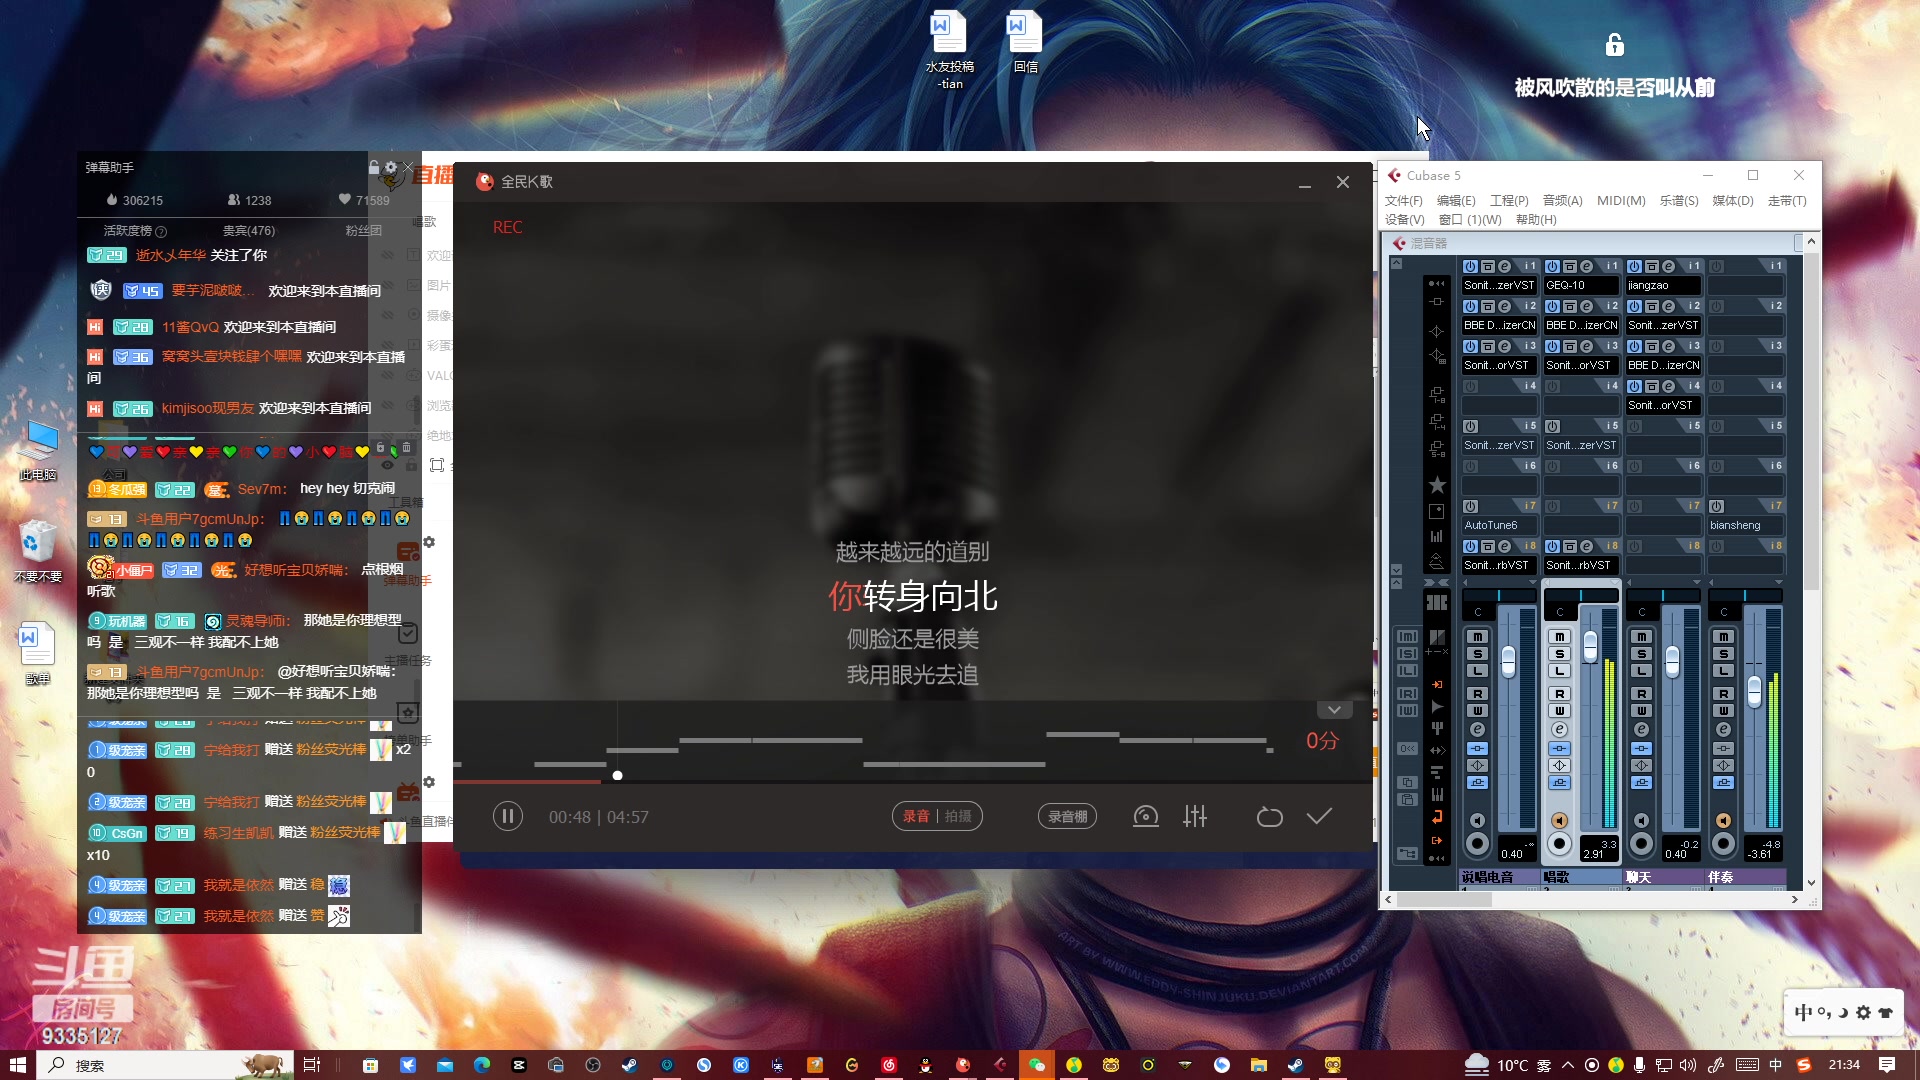The width and height of the screenshot is (1920, 1080).
Task: Click the AutoTune6 insert slot
Action: 1498,525
